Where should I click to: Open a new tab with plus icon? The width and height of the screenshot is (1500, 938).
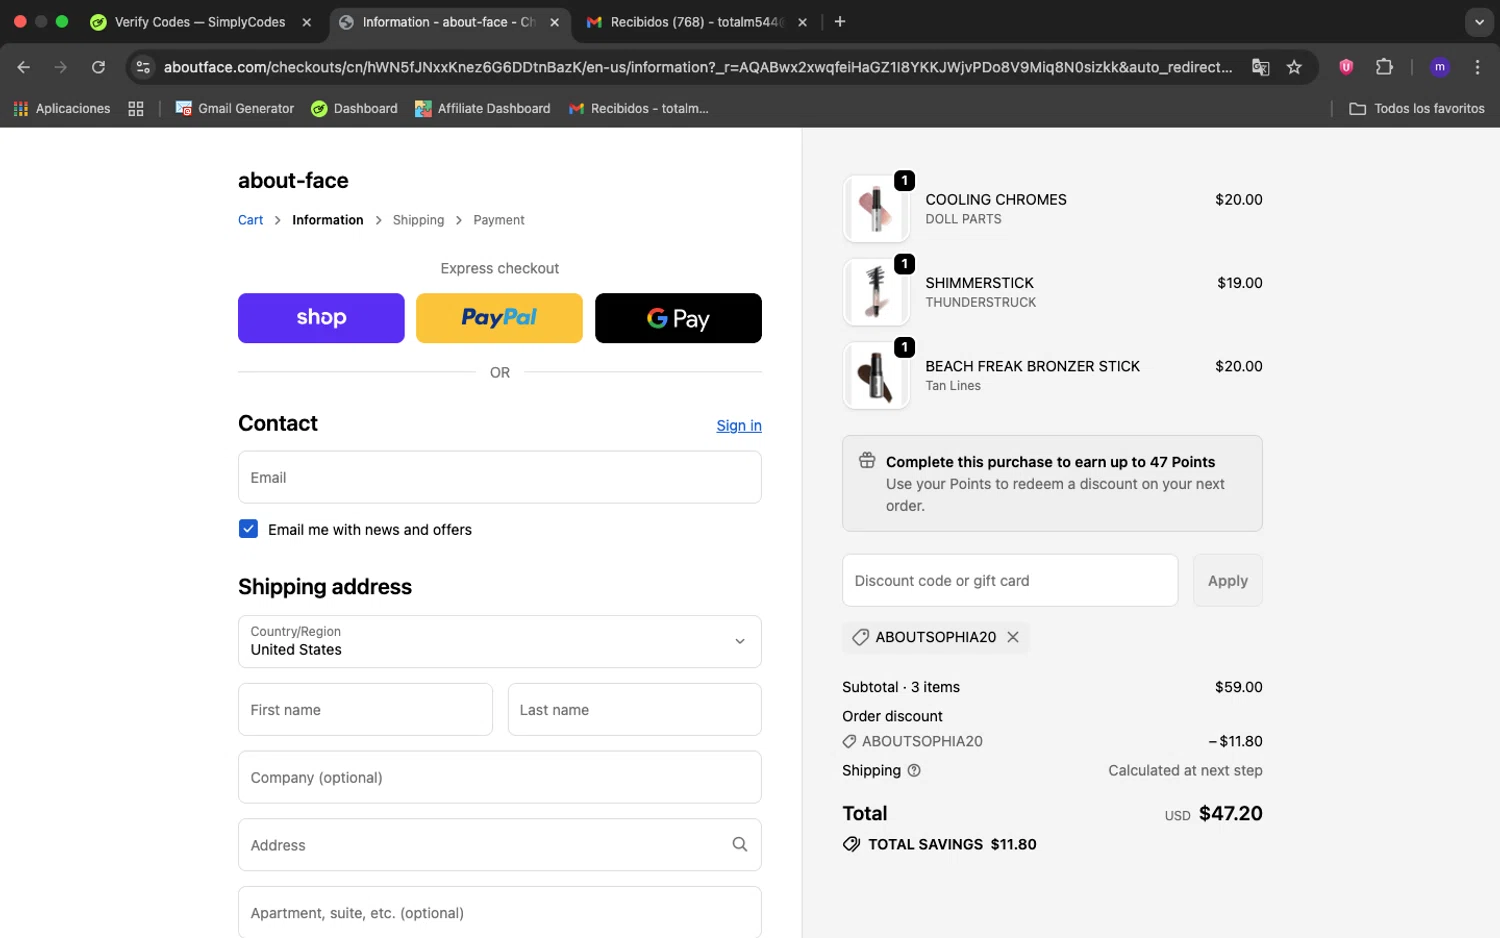840,22
